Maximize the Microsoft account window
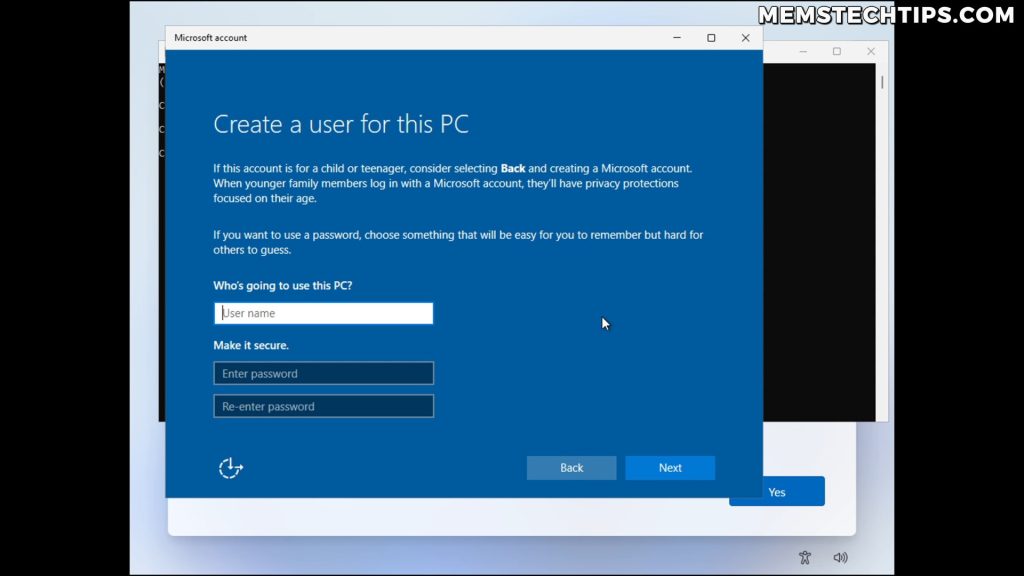The width and height of the screenshot is (1024, 576). (711, 38)
